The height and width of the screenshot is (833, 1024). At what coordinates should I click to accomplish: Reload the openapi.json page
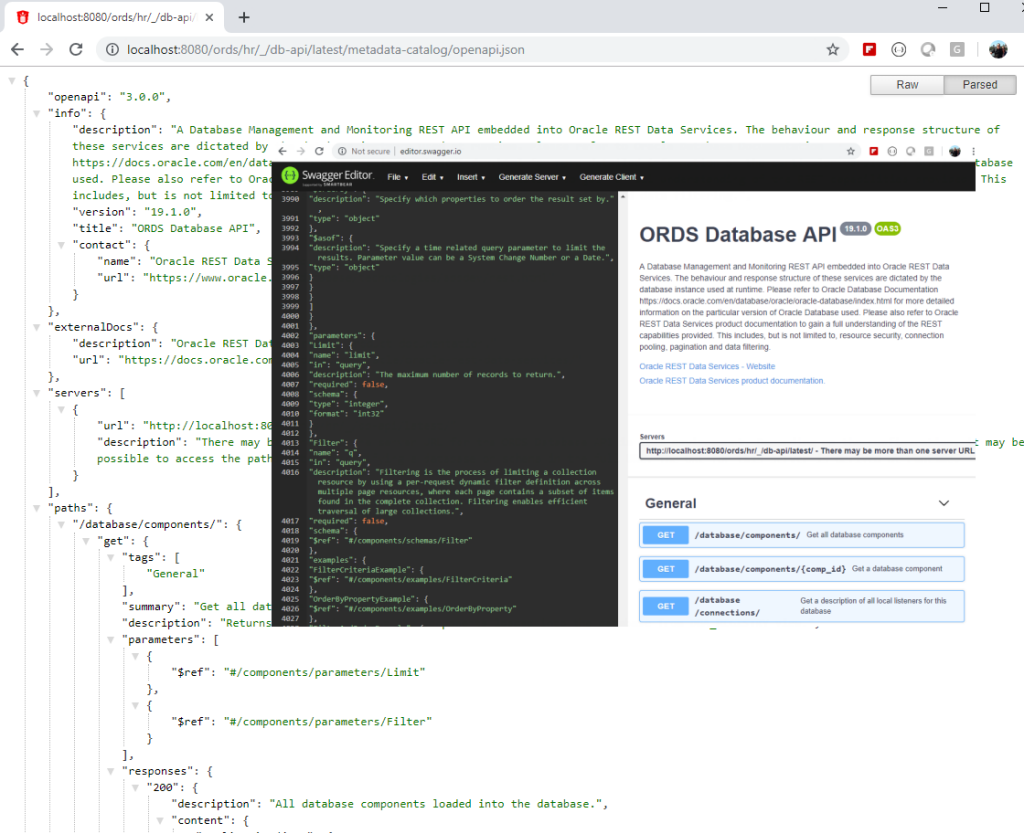pyautogui.click(x=76, y=50)
